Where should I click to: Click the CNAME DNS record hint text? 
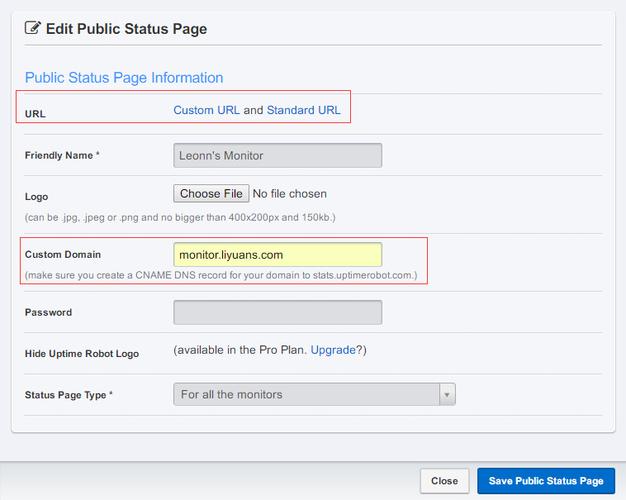pos(221,275)
